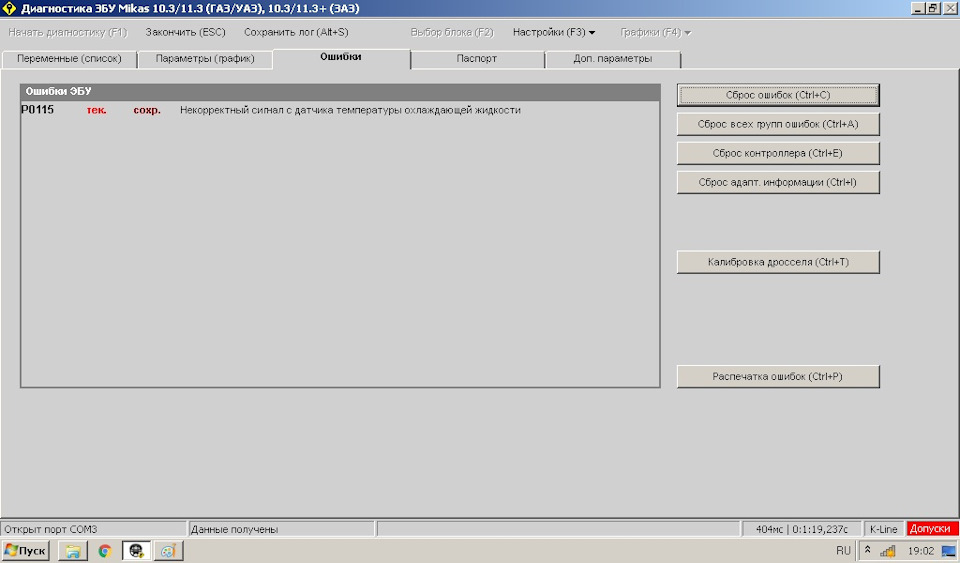Open the Паспорт tab
Viewport: 960px width, 563px height.
click(x=477, y=59)
